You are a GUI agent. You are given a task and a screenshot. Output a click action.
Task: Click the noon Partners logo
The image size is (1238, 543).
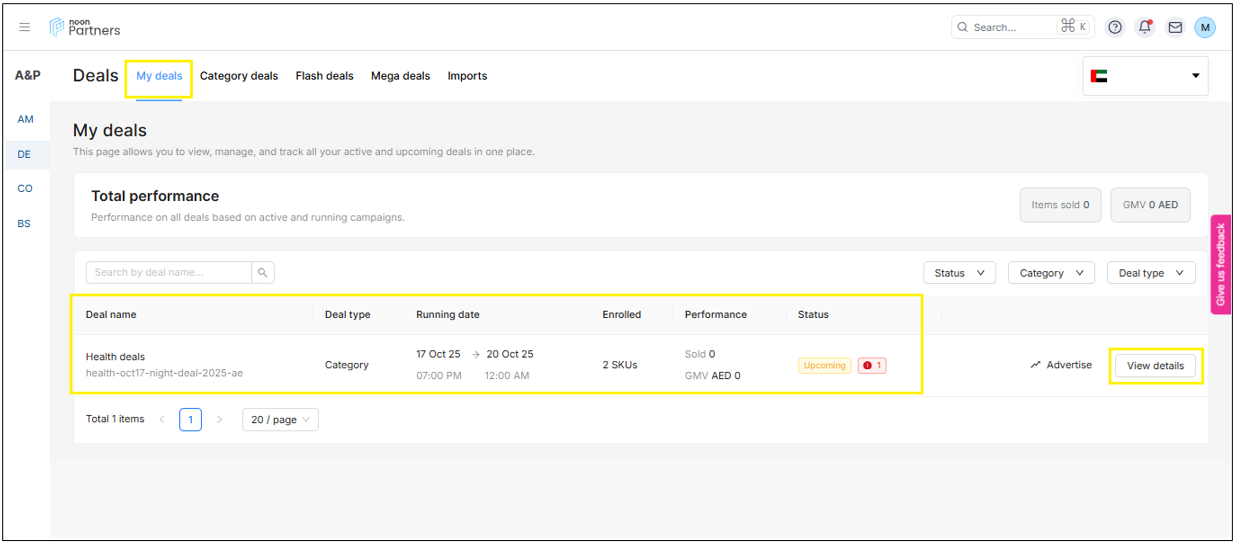pos(85,27)
